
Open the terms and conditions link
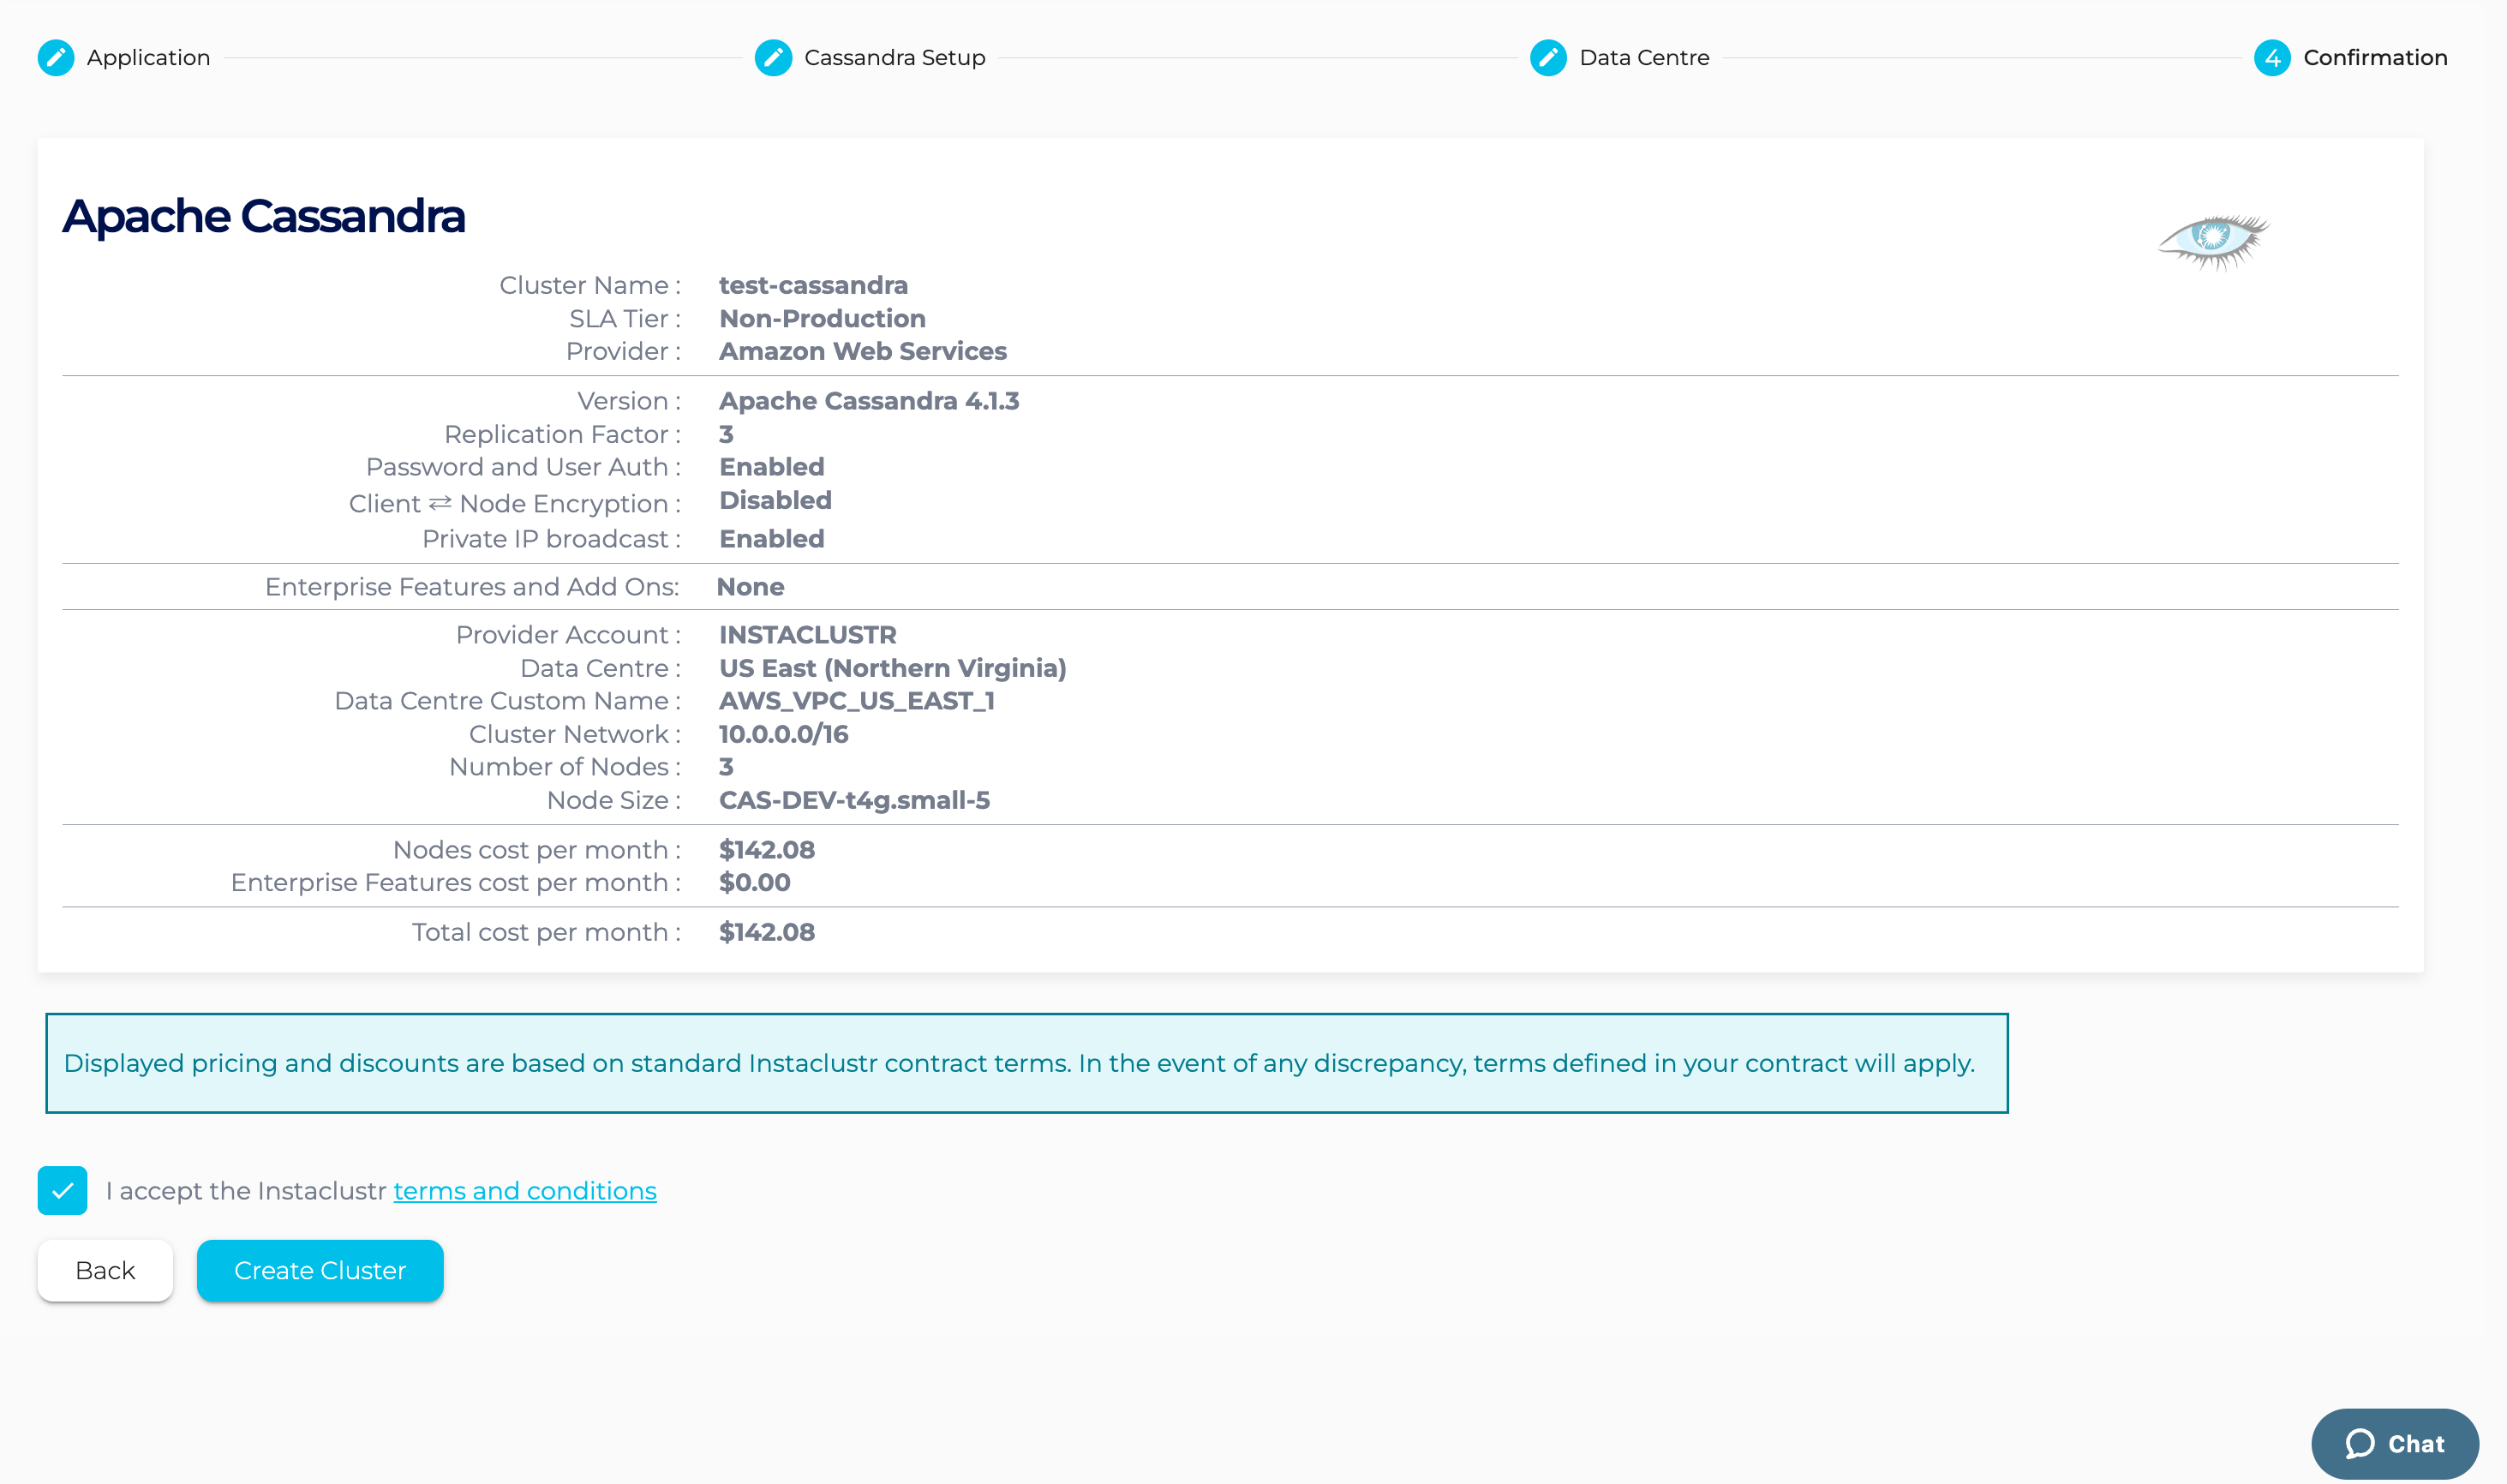524,1191
